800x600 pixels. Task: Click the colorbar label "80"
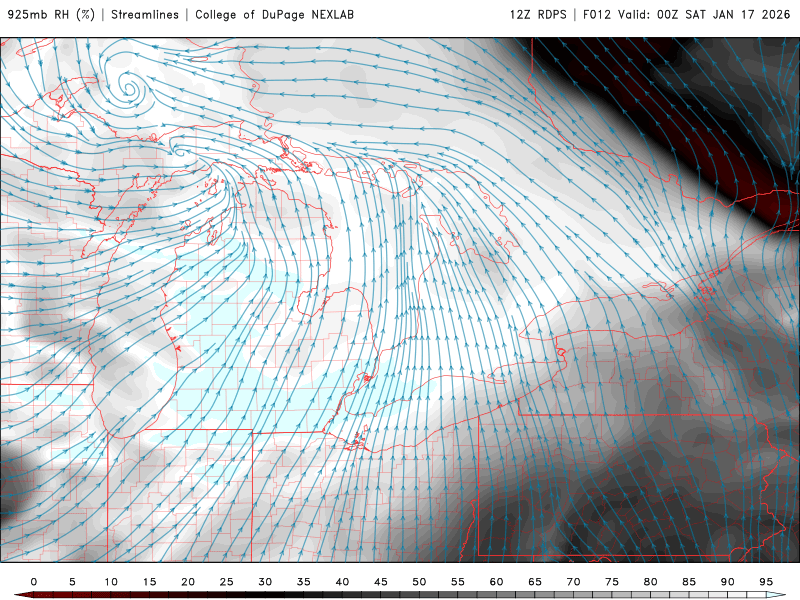651,582
